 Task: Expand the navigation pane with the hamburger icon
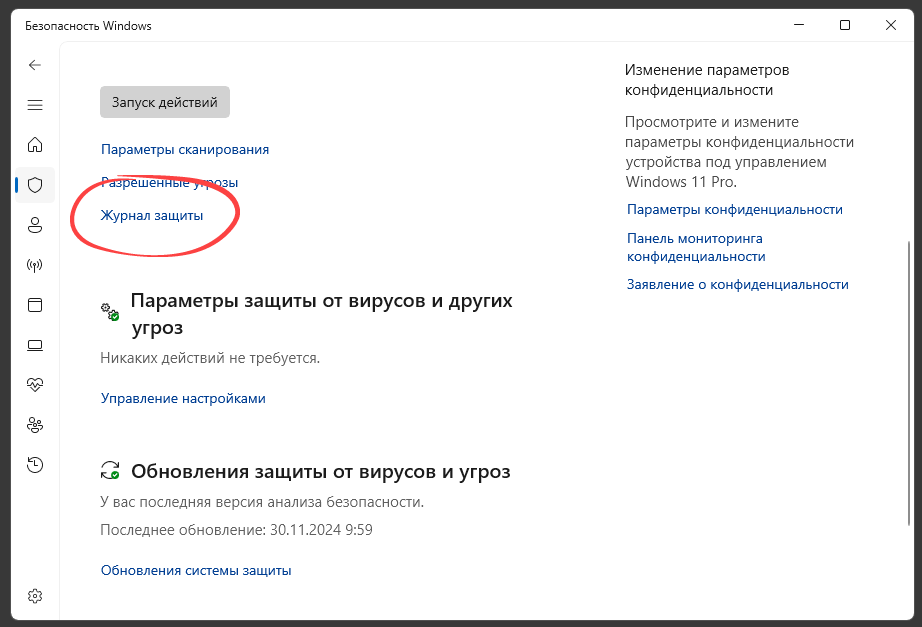[35, 104]
